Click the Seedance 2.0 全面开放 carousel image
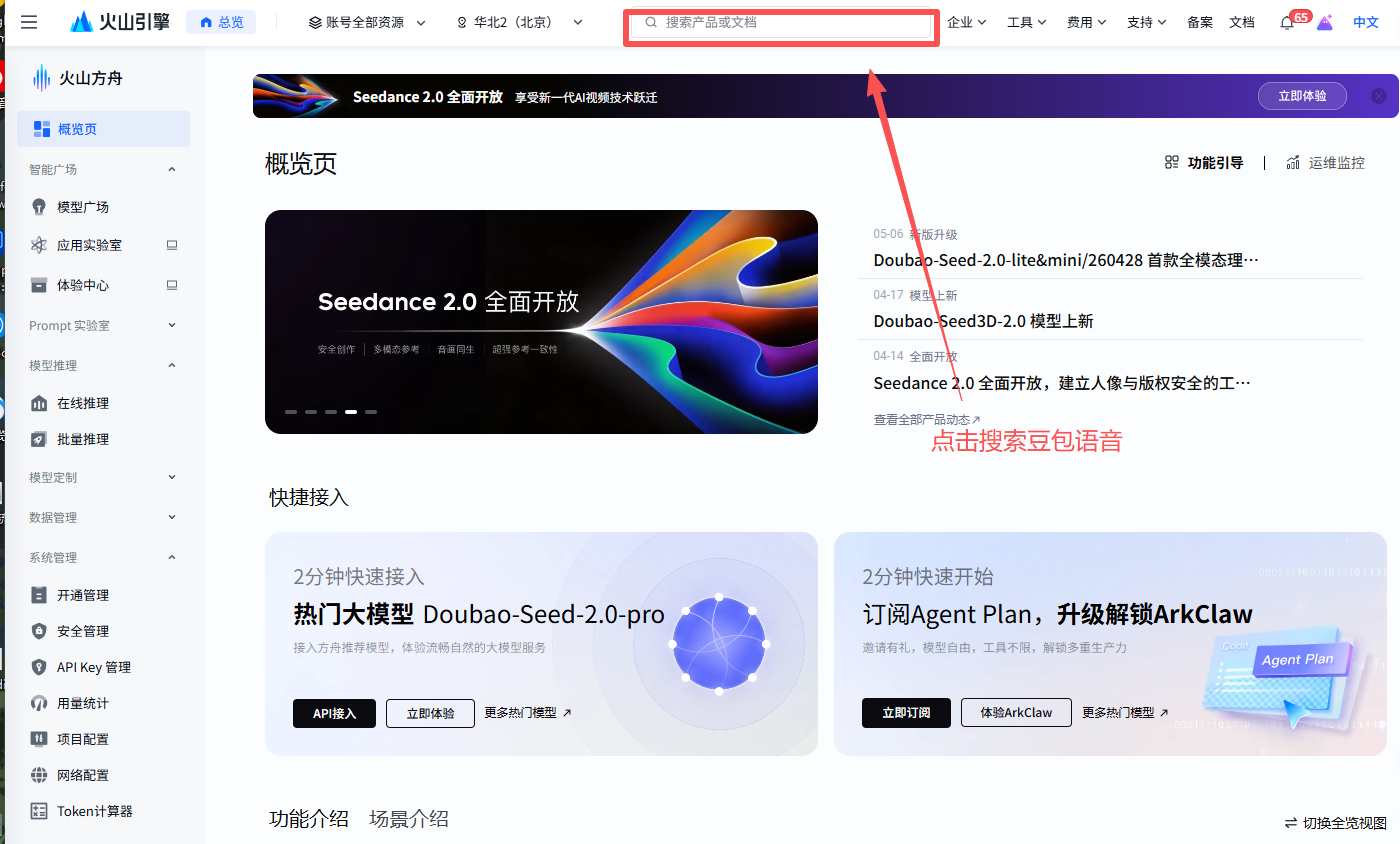This screenshot has width=1400, height=844. tap(541, 322)
